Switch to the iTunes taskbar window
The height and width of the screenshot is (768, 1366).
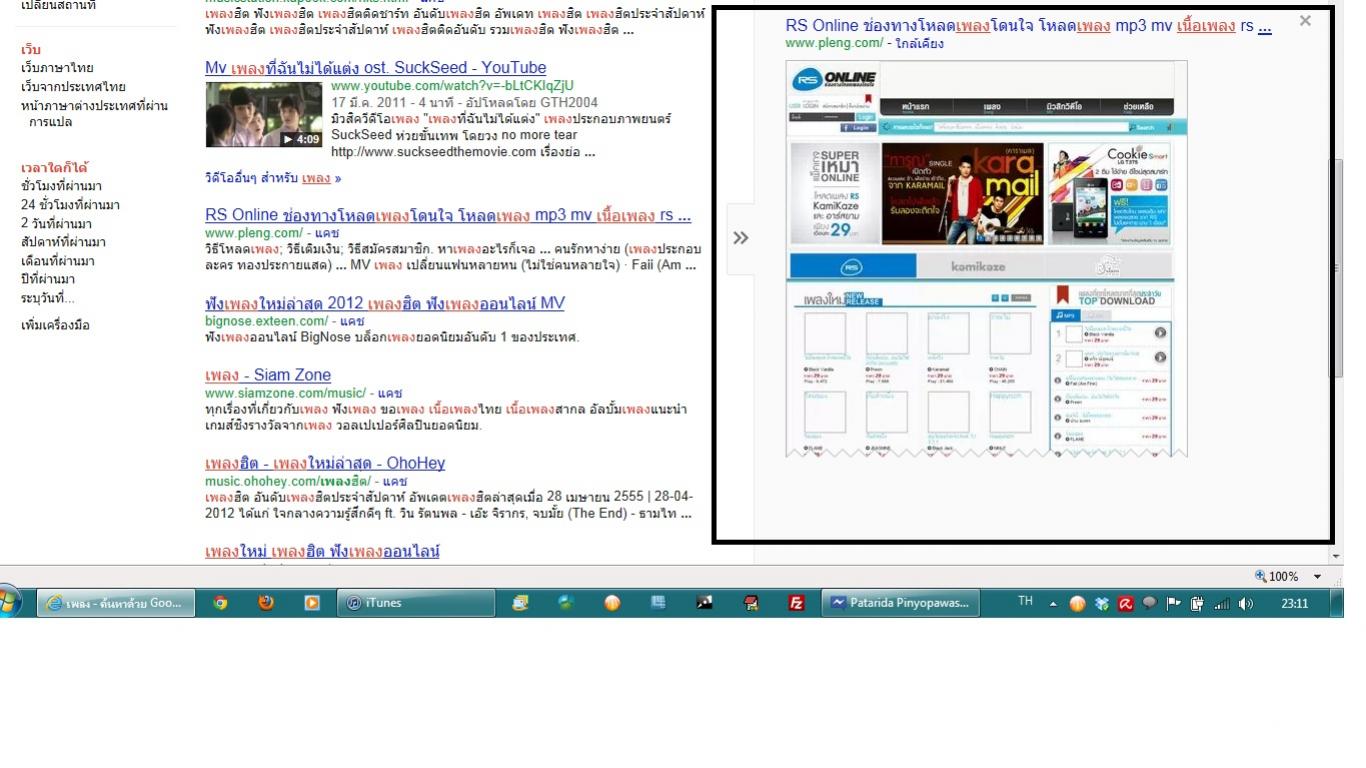click(x=417, y=603)
